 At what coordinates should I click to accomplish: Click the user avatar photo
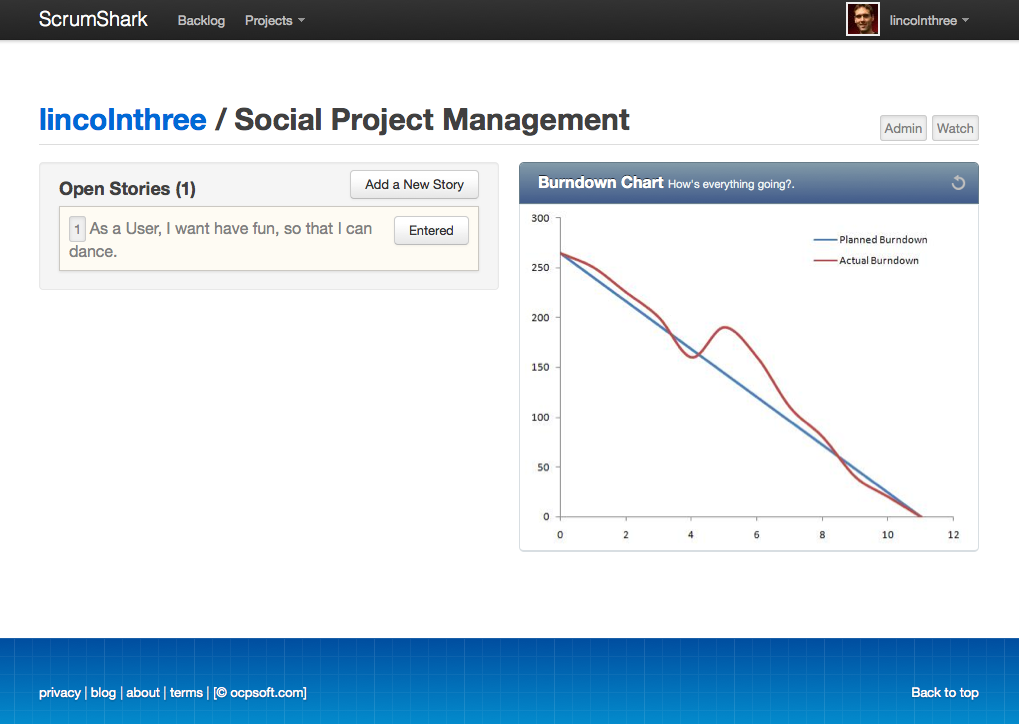point(862,19)
